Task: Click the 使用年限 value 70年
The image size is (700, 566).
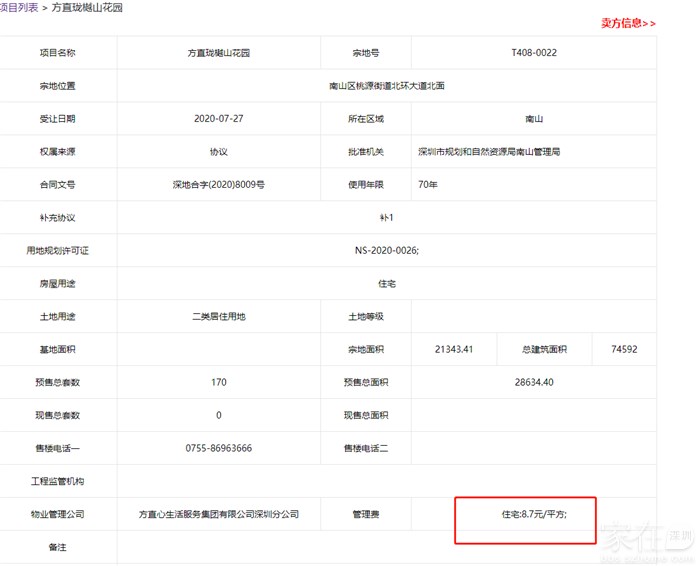Action: coord(430,185)
